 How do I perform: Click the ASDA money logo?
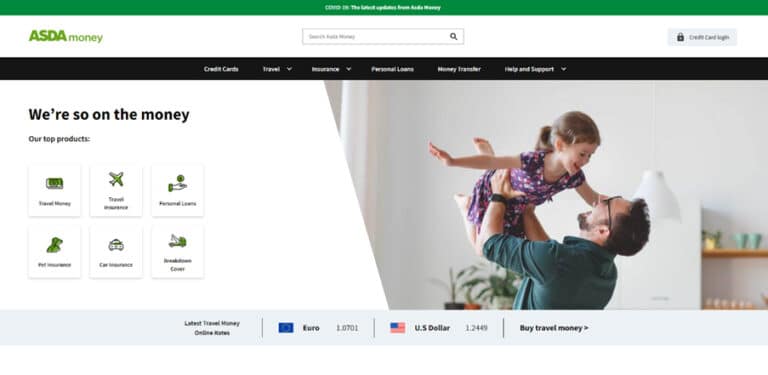[x=66, y=36]
